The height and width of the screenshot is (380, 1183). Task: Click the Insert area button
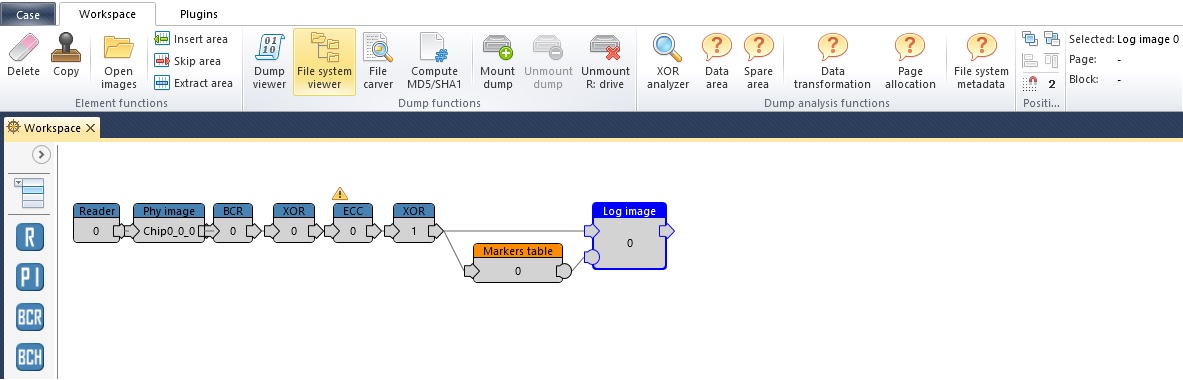[192, 38]
